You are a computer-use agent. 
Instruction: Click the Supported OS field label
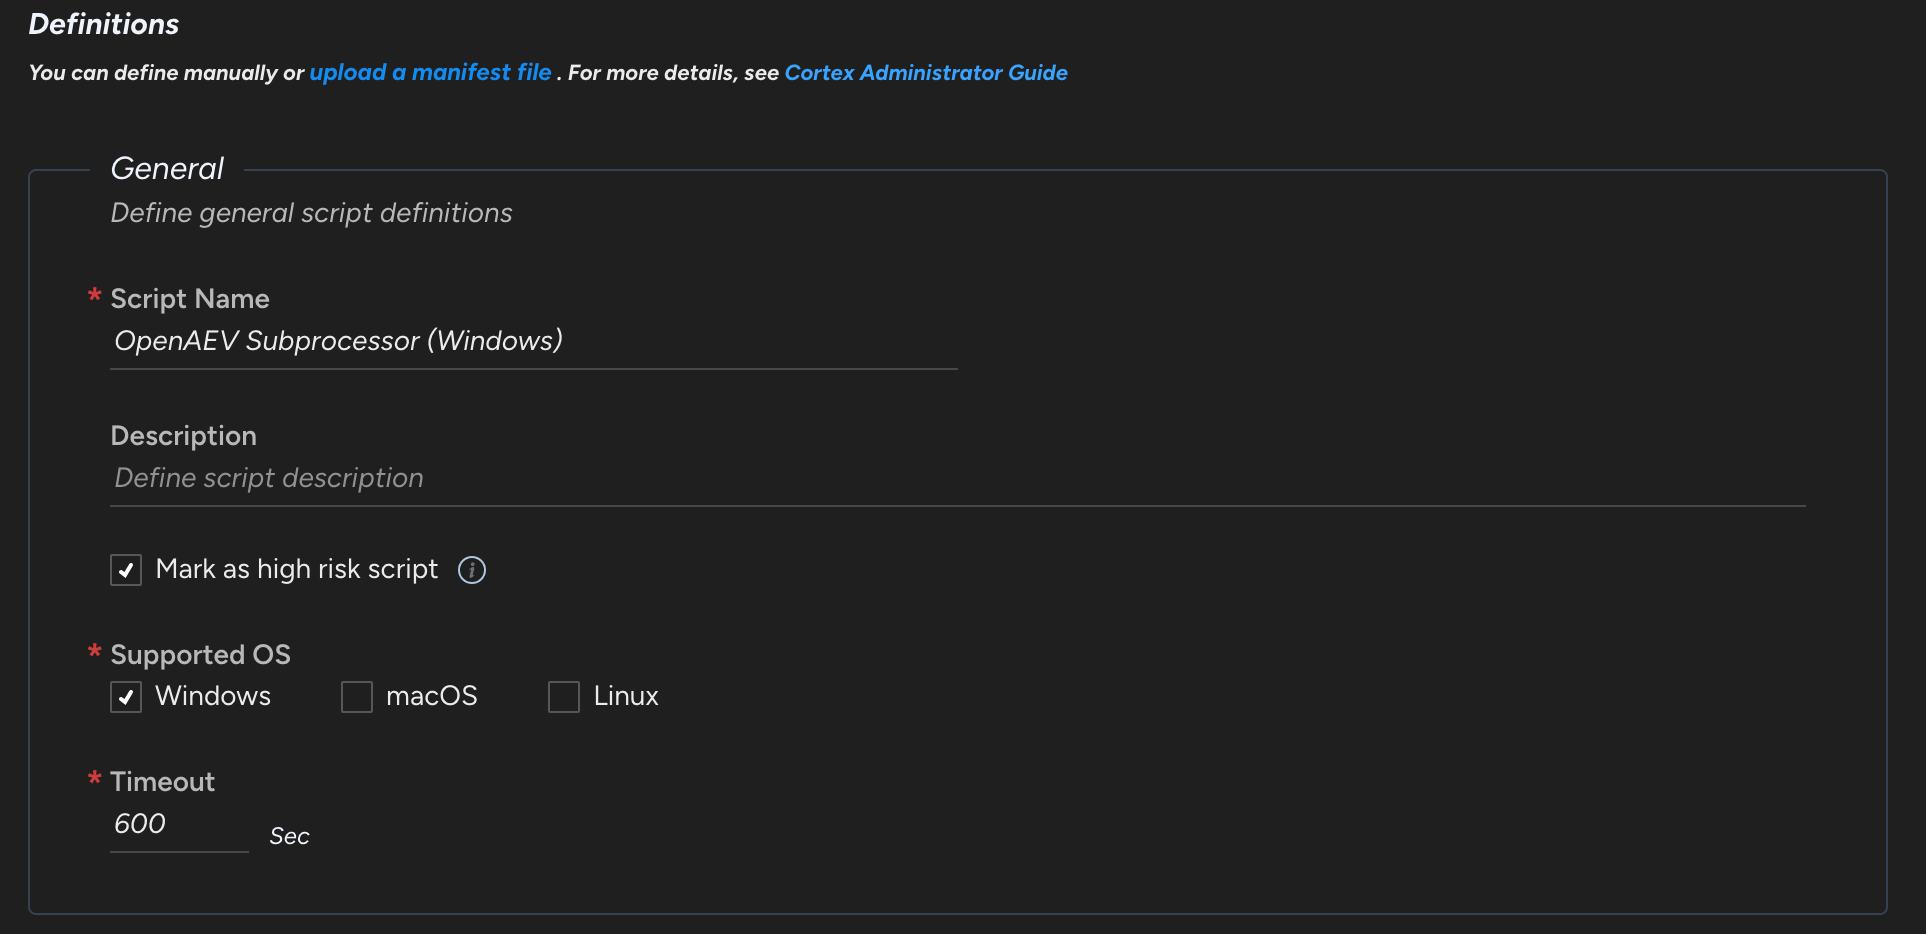[x=200, y=655]
